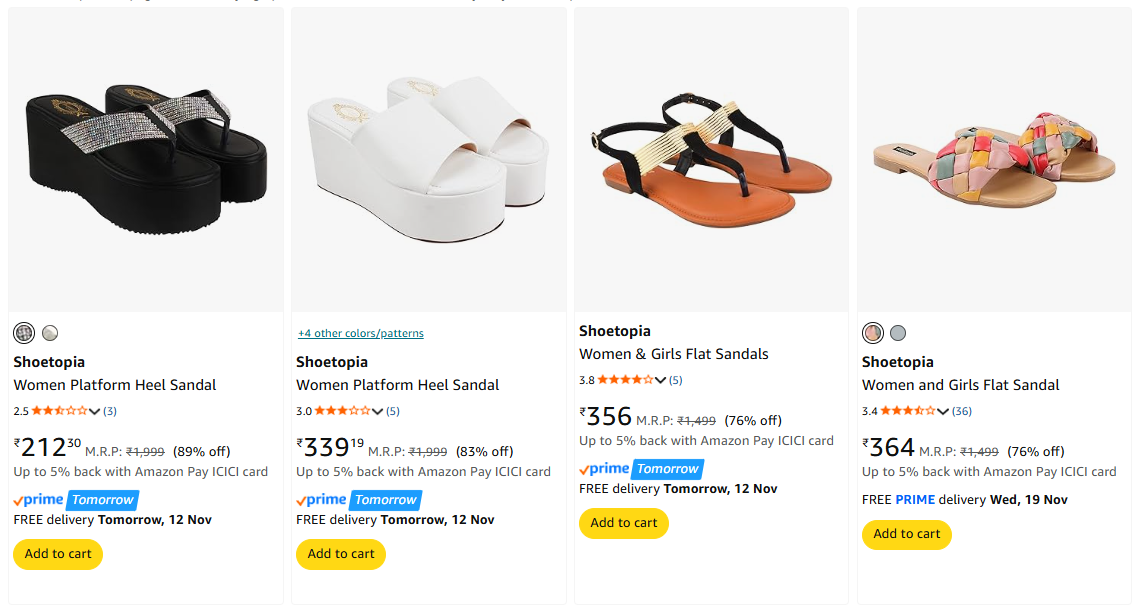Open the "+4 other colors/patterns" link
The width and height of the screenshot is (1140, 605).
click(361, 333)
